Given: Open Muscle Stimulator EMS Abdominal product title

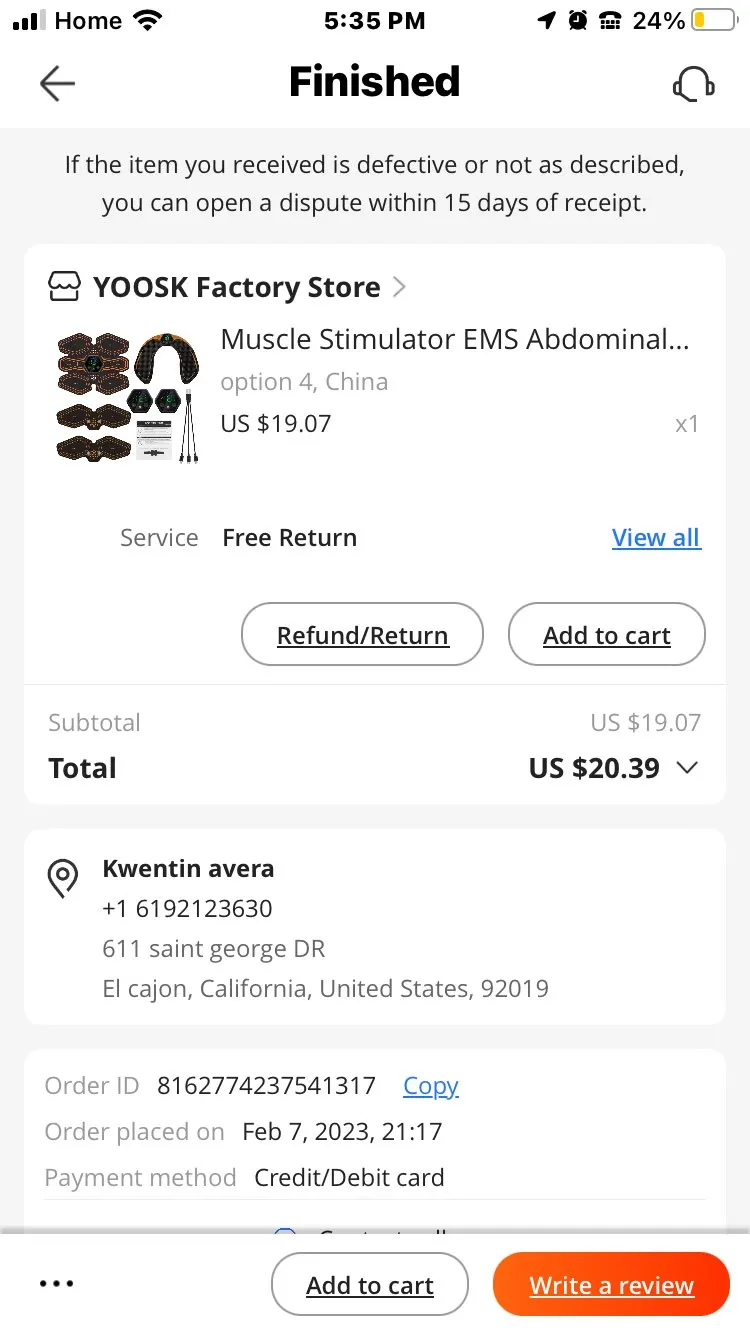Looking at the screenshot, I should click(x=455, y=340).
